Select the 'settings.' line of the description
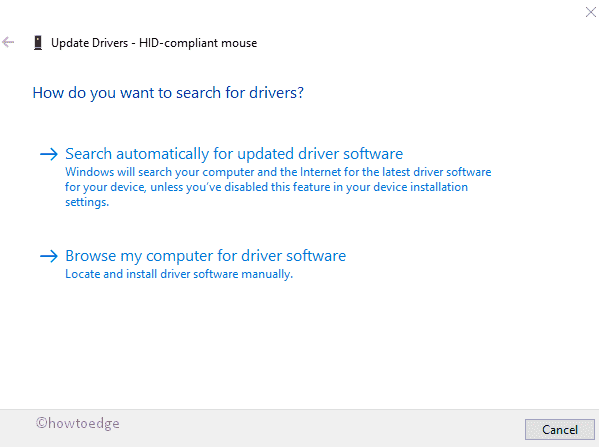This screenshot has width=599, height=447. click(x=87, y=202)
